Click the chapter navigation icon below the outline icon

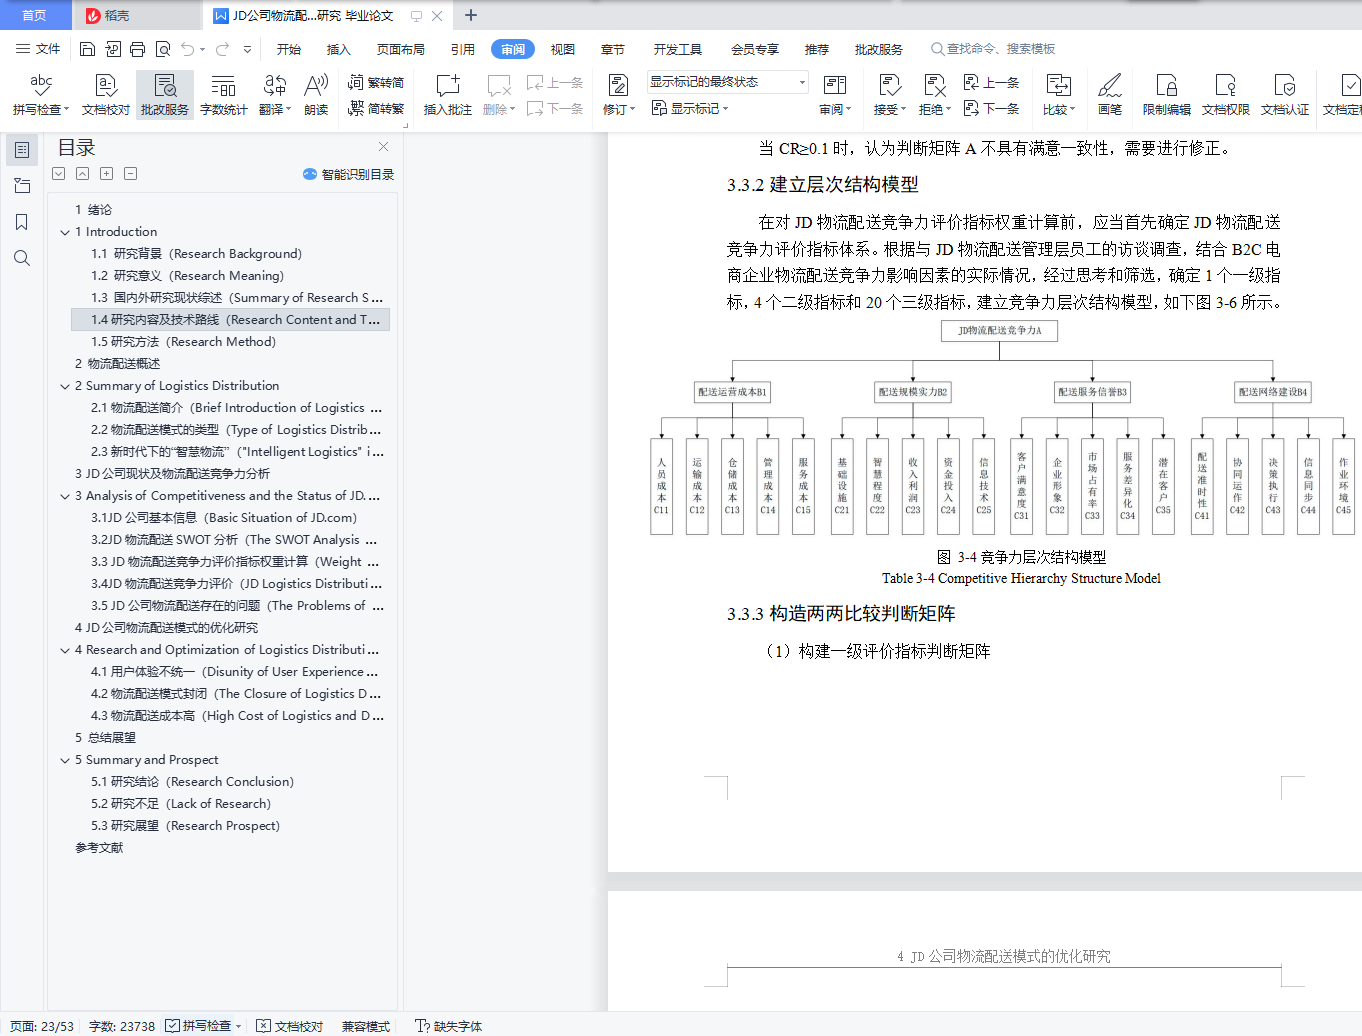(22, 186)
